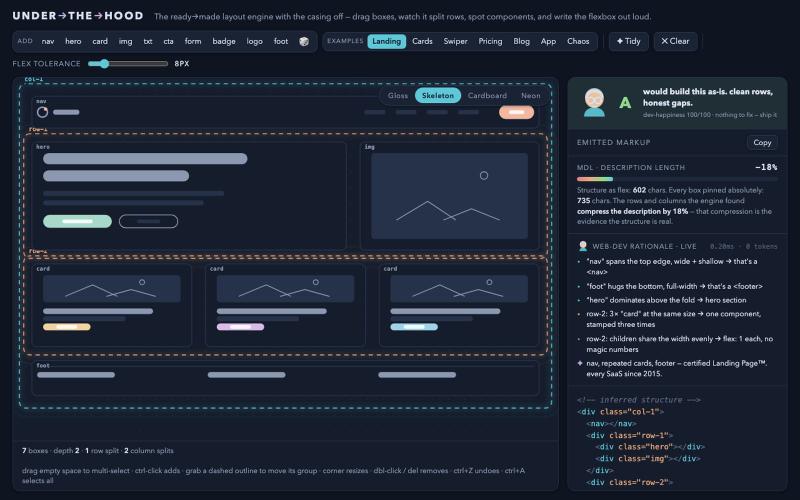Add a badge box
800x500 pixels.
point(224,41)
